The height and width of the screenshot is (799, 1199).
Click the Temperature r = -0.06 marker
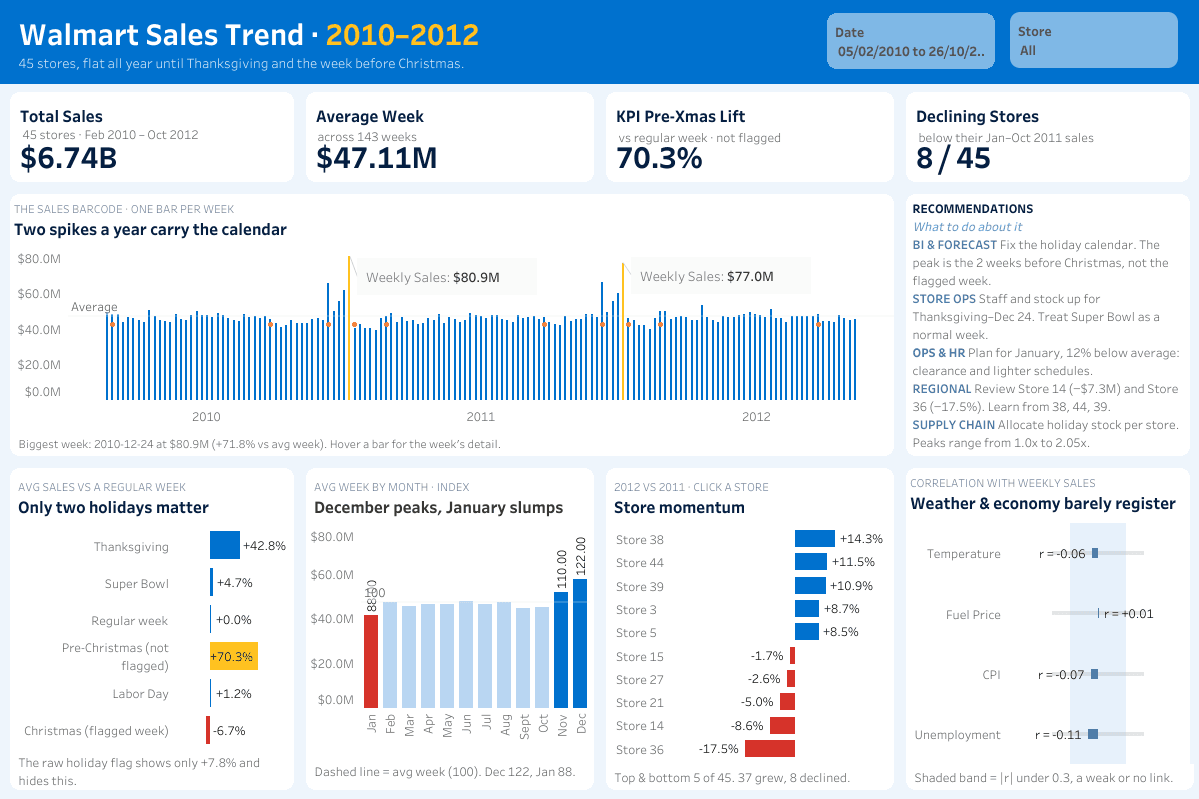1095,553
